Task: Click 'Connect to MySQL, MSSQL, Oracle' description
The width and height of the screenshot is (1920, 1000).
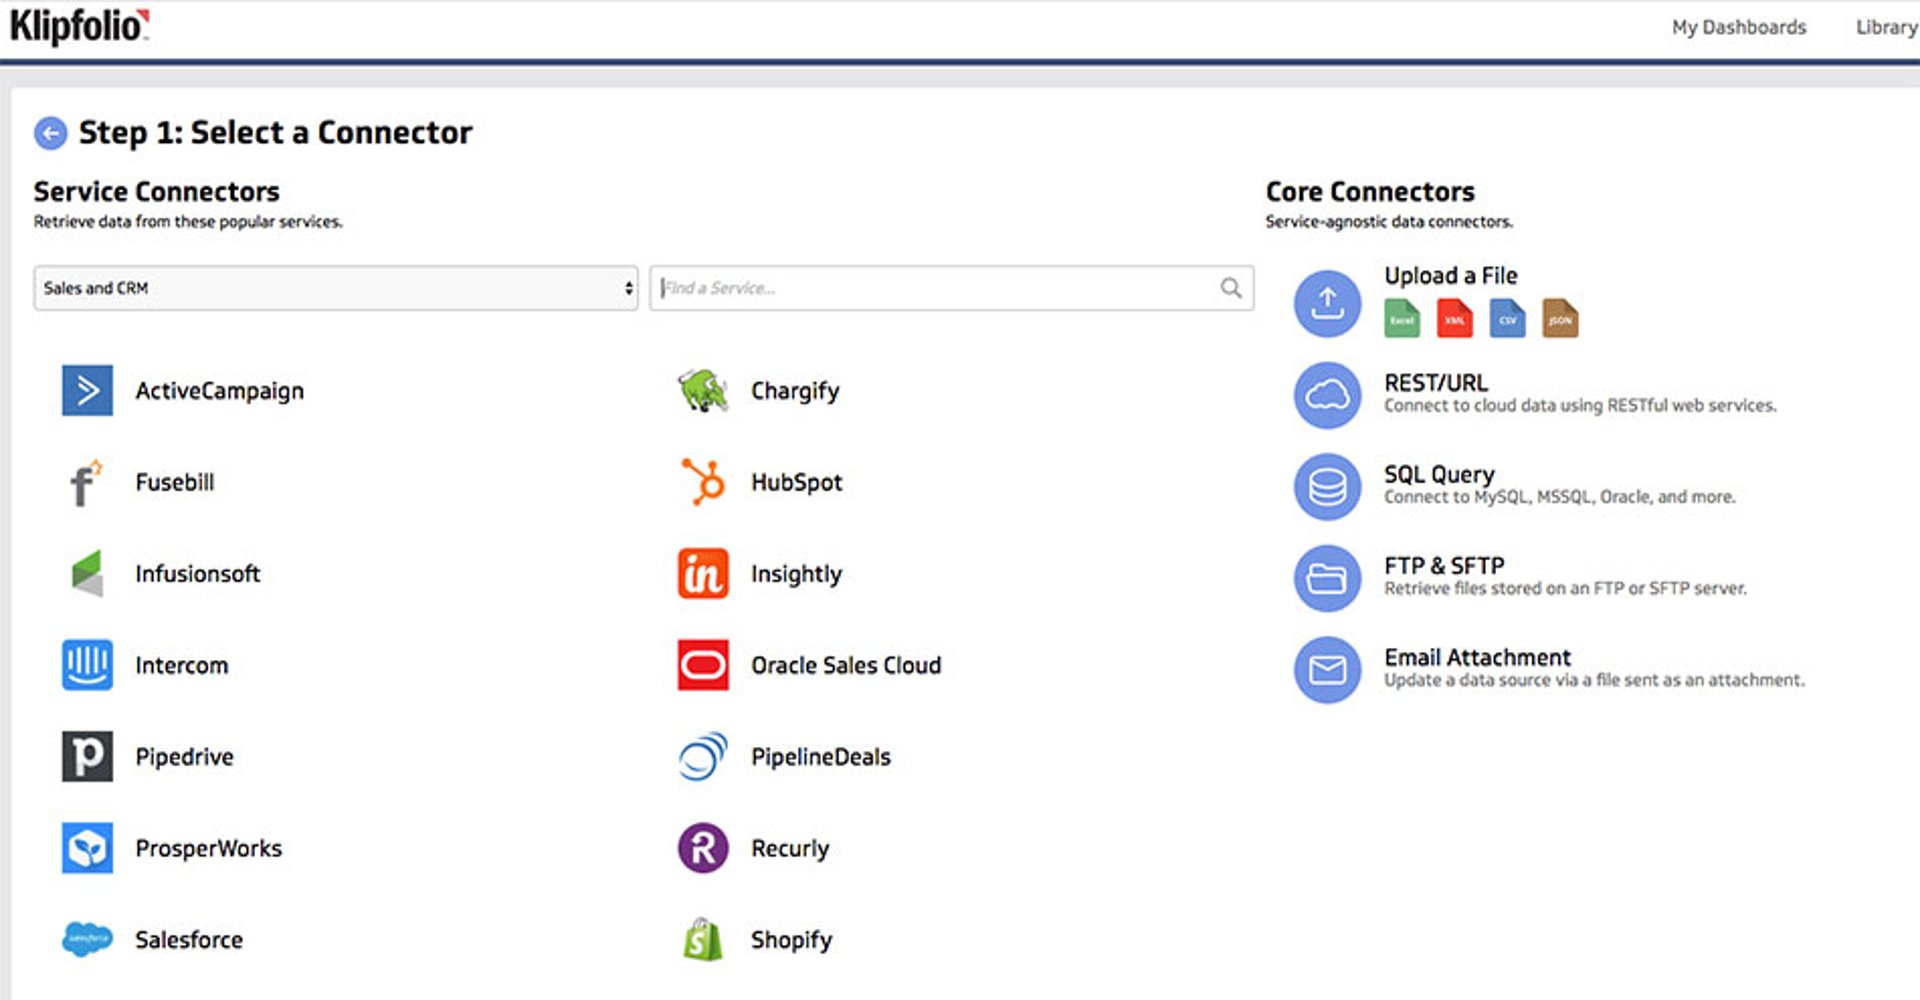Action: point(1560,497)
